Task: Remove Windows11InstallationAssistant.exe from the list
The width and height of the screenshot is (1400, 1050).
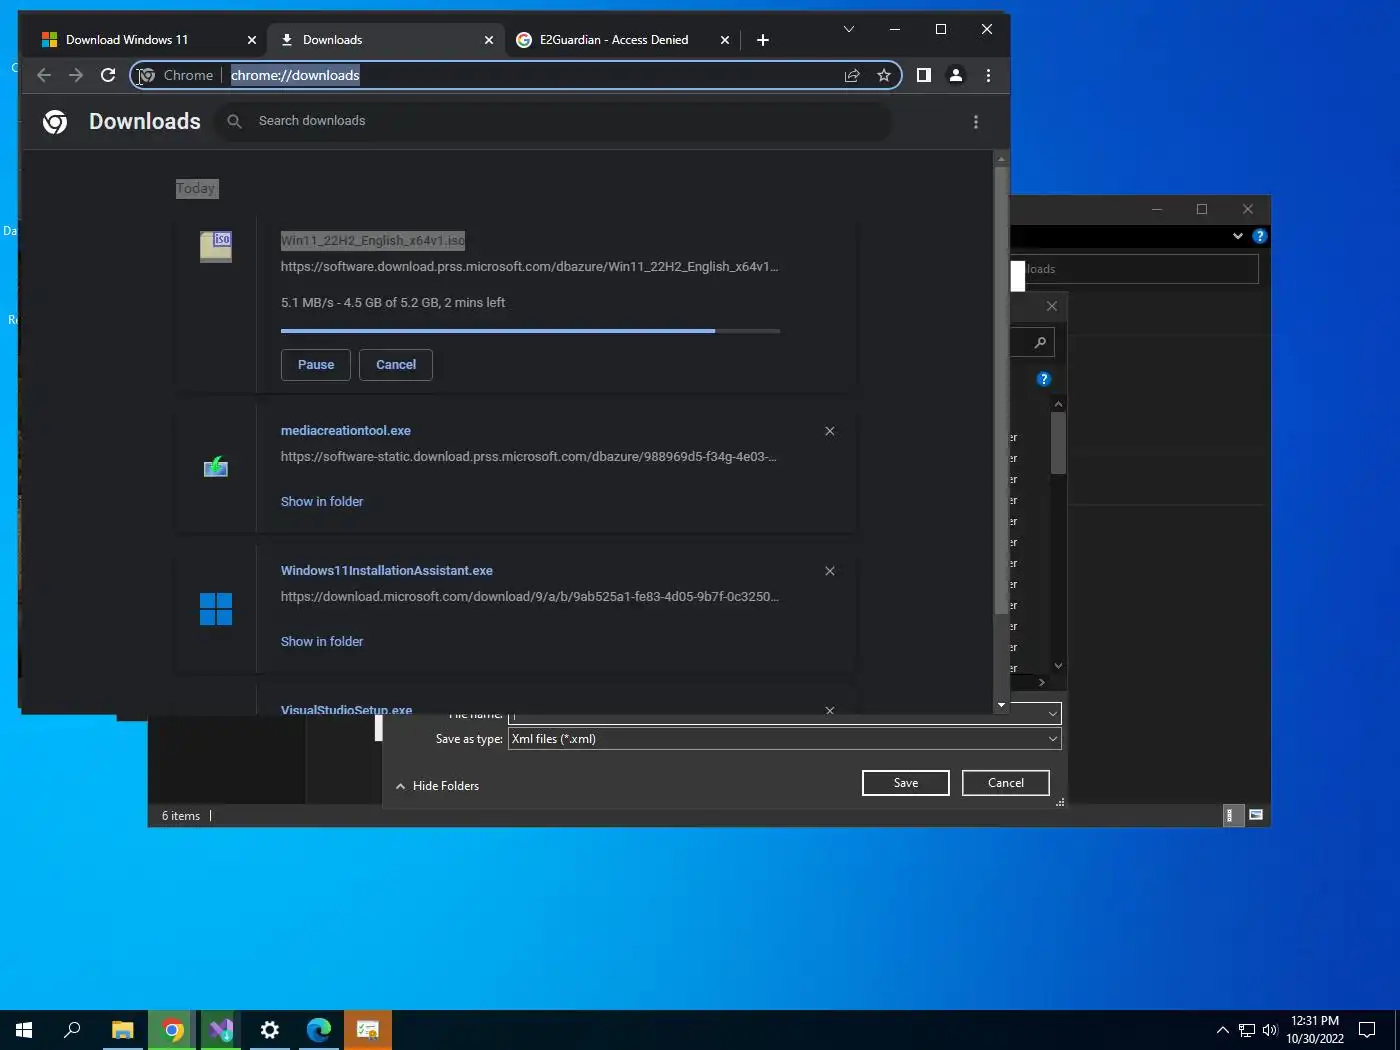Action: [829, 571]
